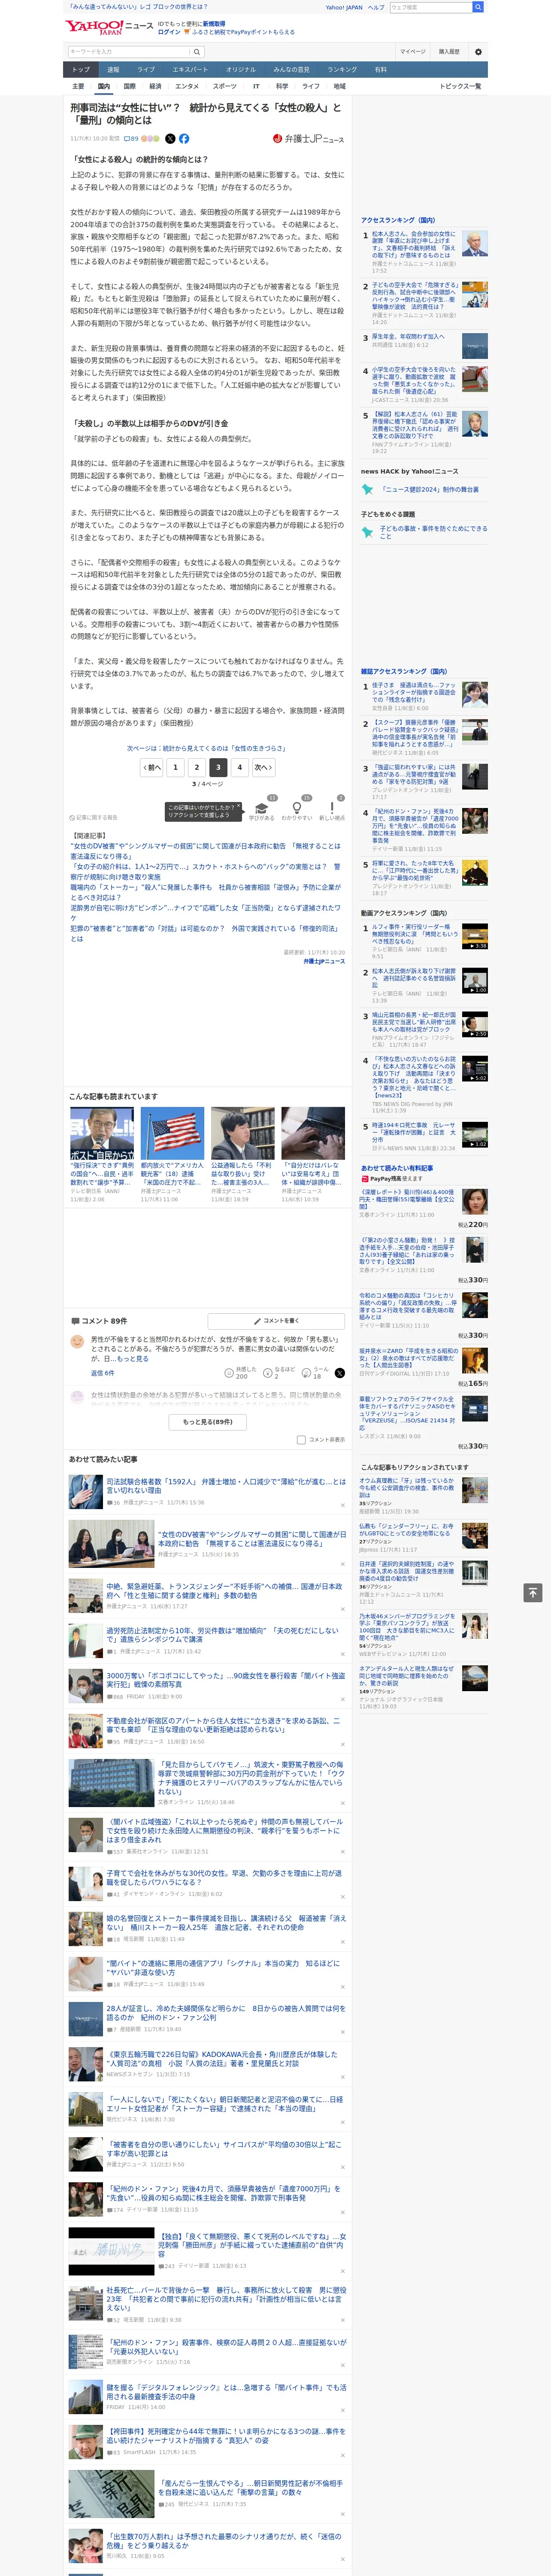
Task: Expand the first comment with もっと見る
Action: point(133,1359)
